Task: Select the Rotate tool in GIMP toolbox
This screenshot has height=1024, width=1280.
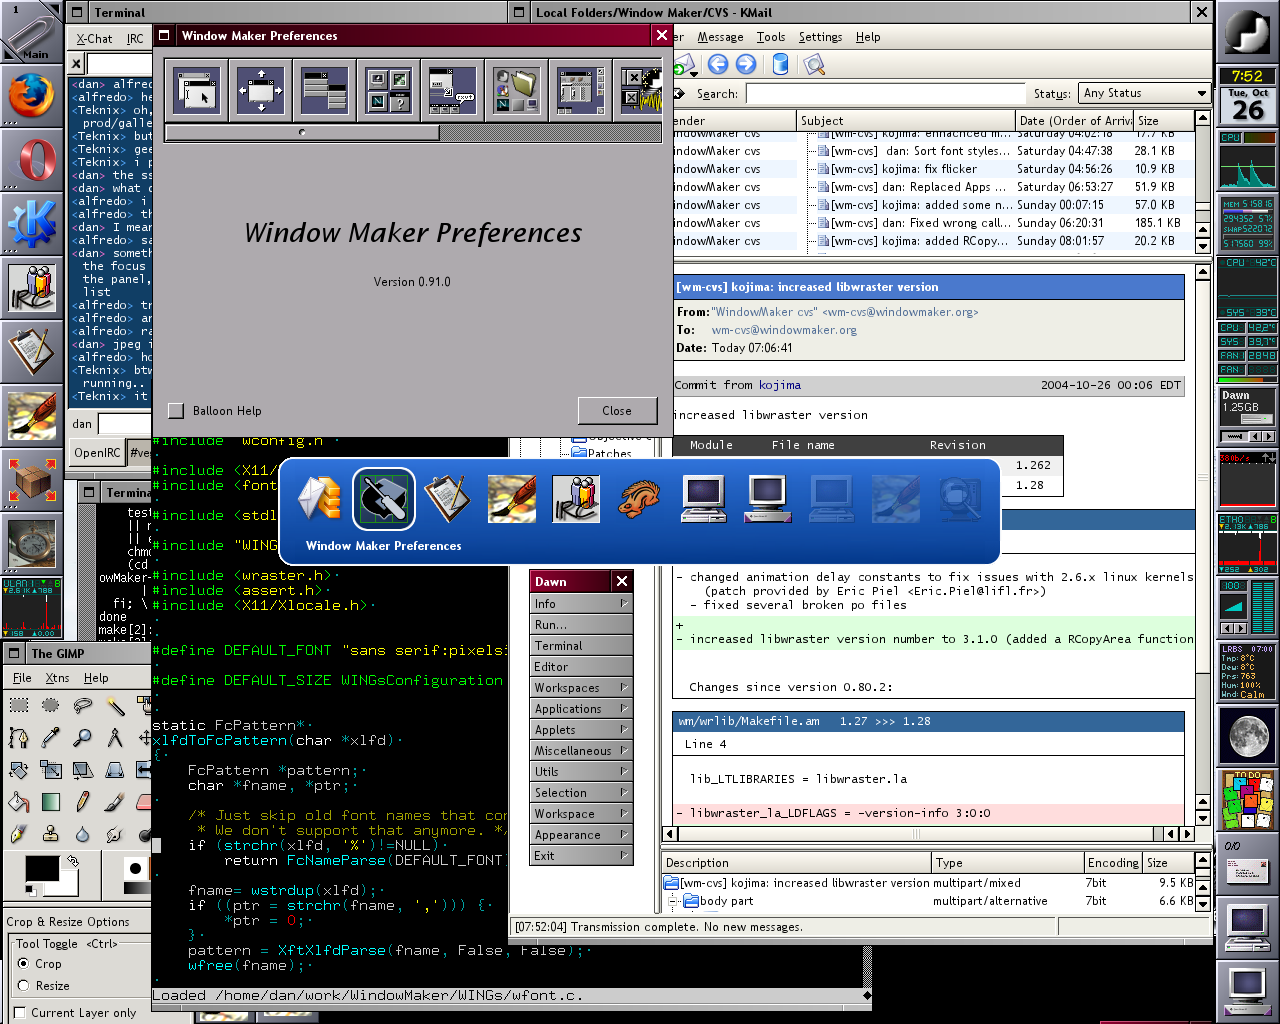Action: tap(19, 770)
